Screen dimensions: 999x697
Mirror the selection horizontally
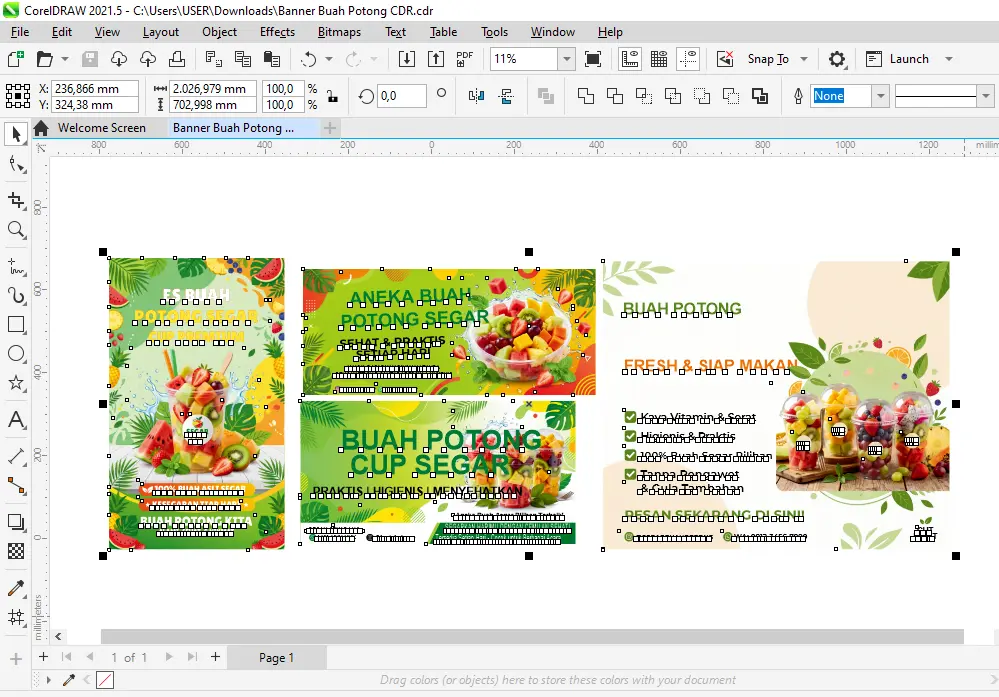tap(477, 96)
